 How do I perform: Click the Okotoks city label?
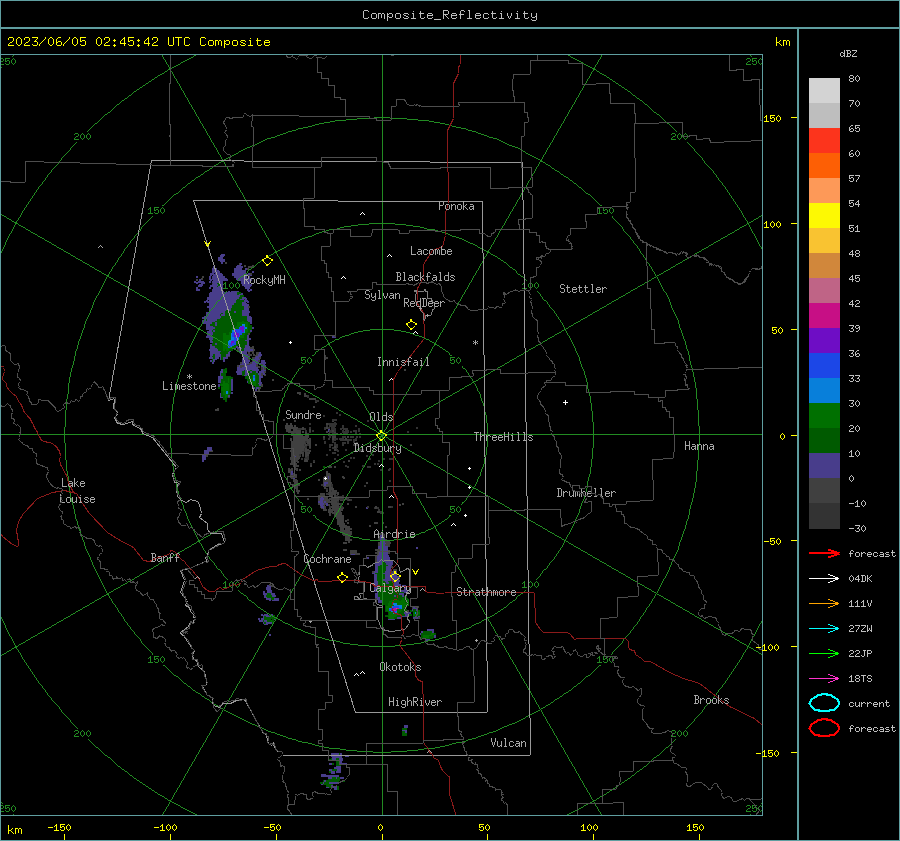coord(400,667)
